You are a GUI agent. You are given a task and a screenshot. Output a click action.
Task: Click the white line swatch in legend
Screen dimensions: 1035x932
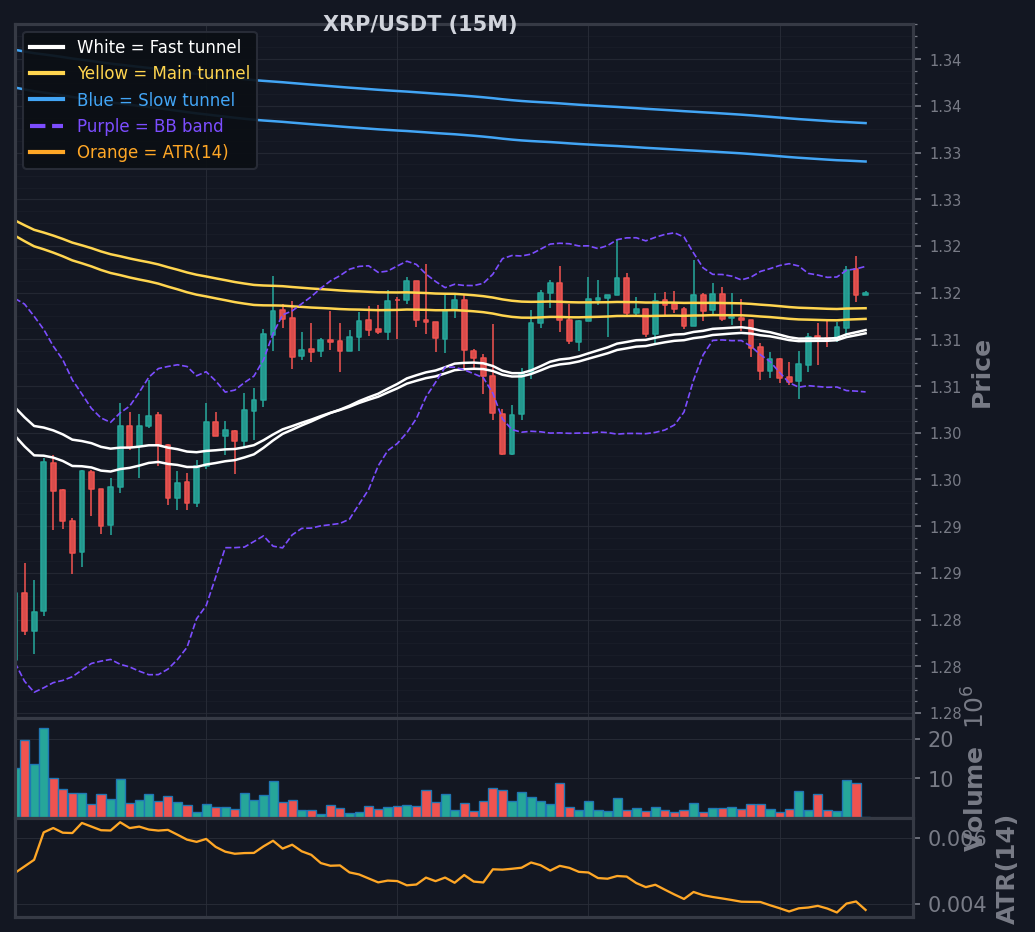[46, 47]
